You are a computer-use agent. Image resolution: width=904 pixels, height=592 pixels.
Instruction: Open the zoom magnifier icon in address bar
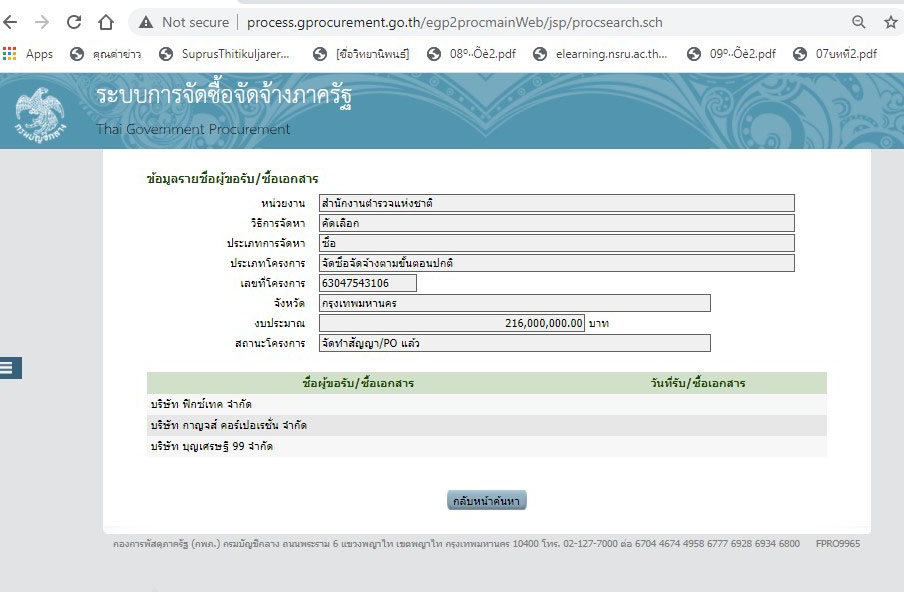pos(858,22)
